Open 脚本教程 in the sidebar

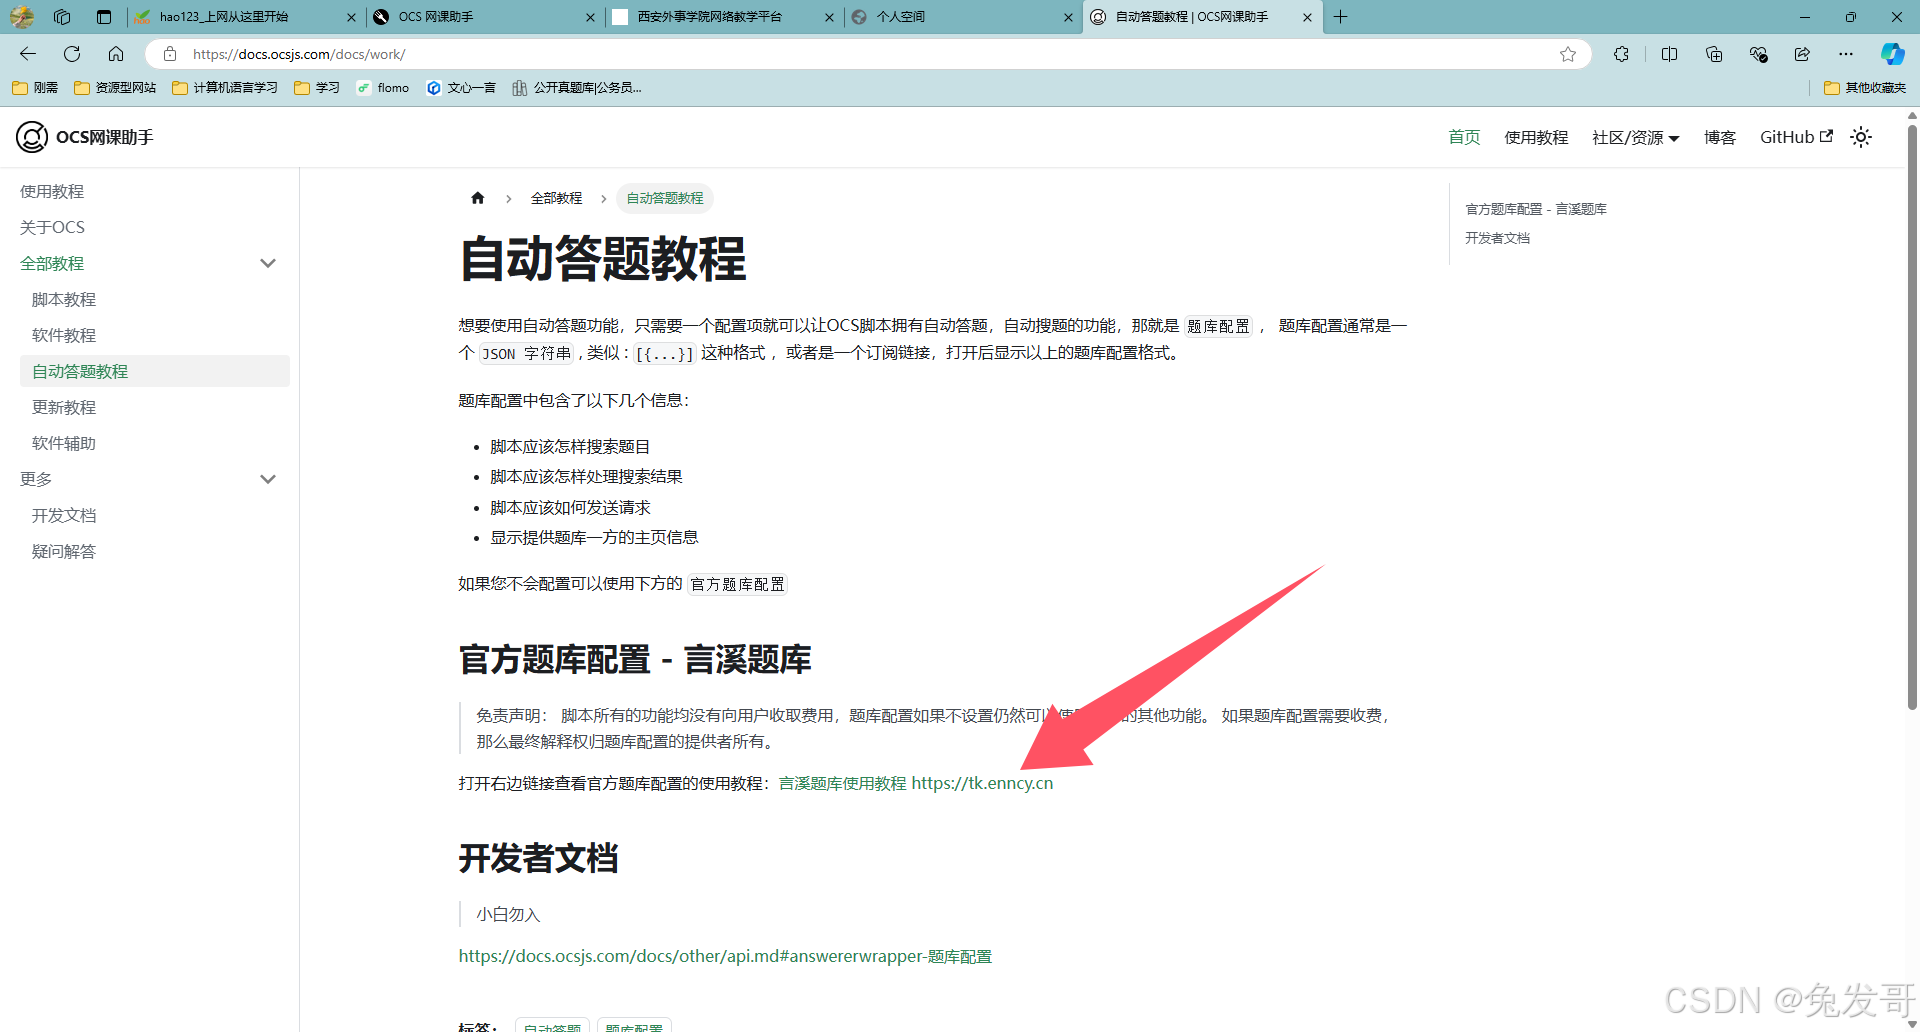(x=64, y=299)
